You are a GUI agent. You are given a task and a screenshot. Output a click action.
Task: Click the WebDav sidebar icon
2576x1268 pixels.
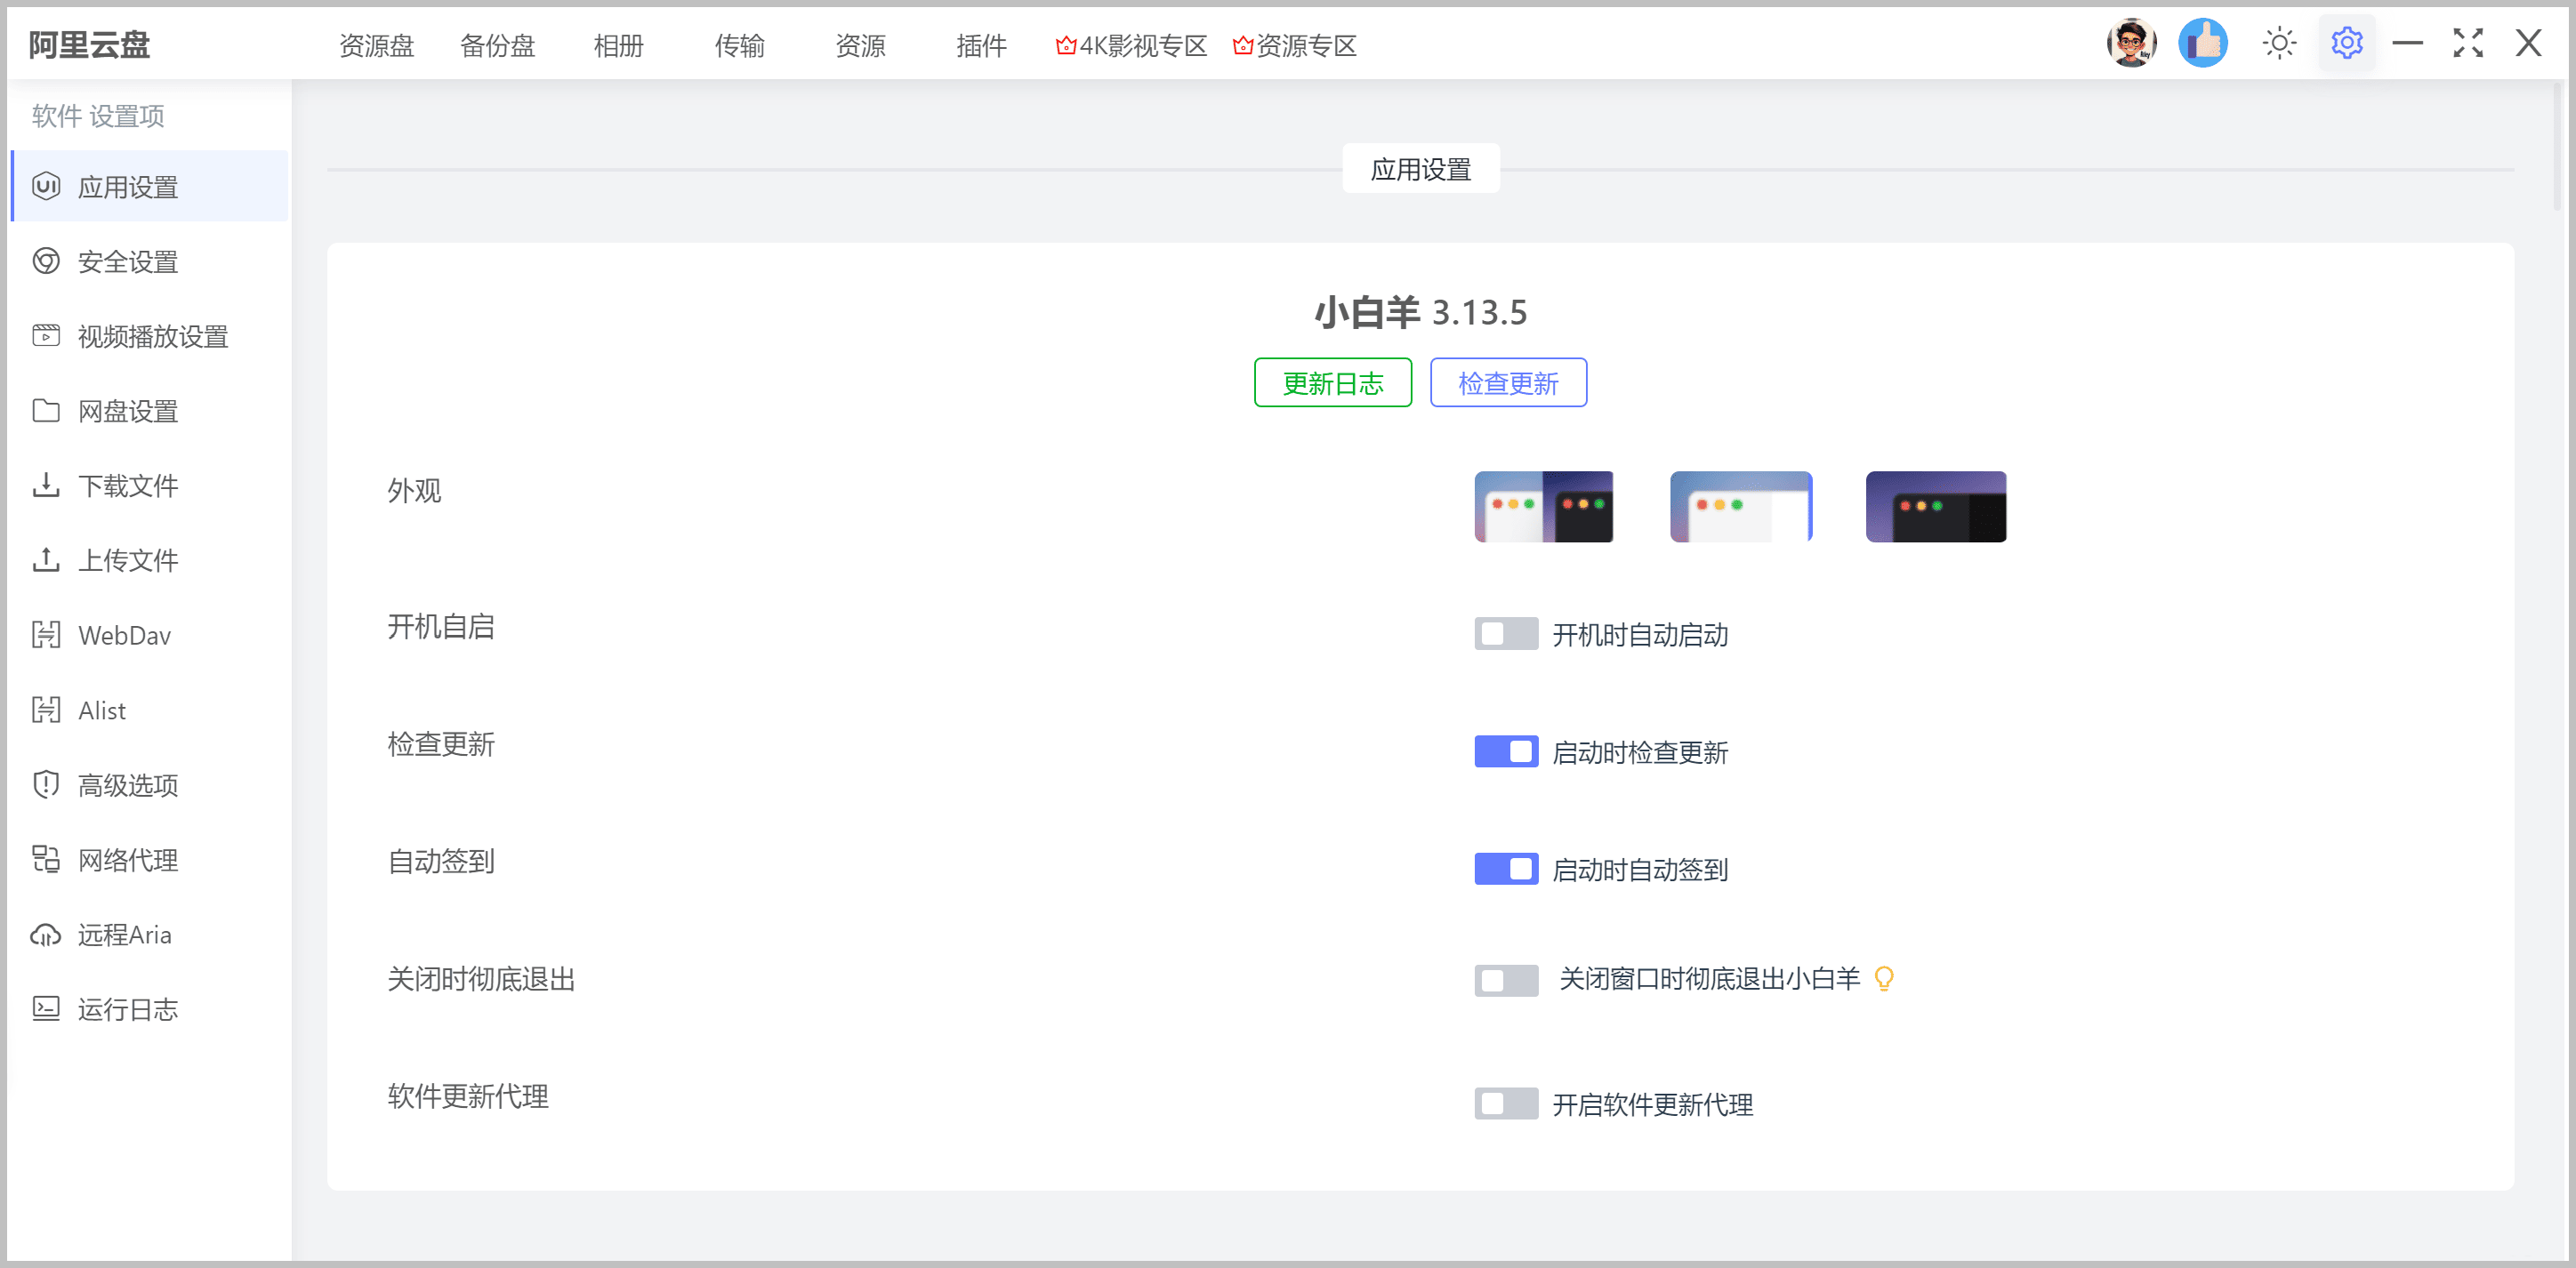(x=46, y=635)
